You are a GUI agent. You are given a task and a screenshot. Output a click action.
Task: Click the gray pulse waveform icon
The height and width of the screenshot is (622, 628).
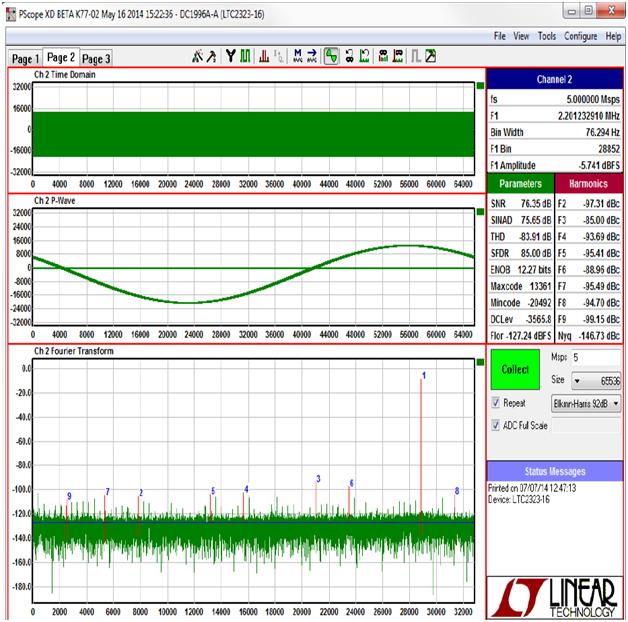pos(415,57)
